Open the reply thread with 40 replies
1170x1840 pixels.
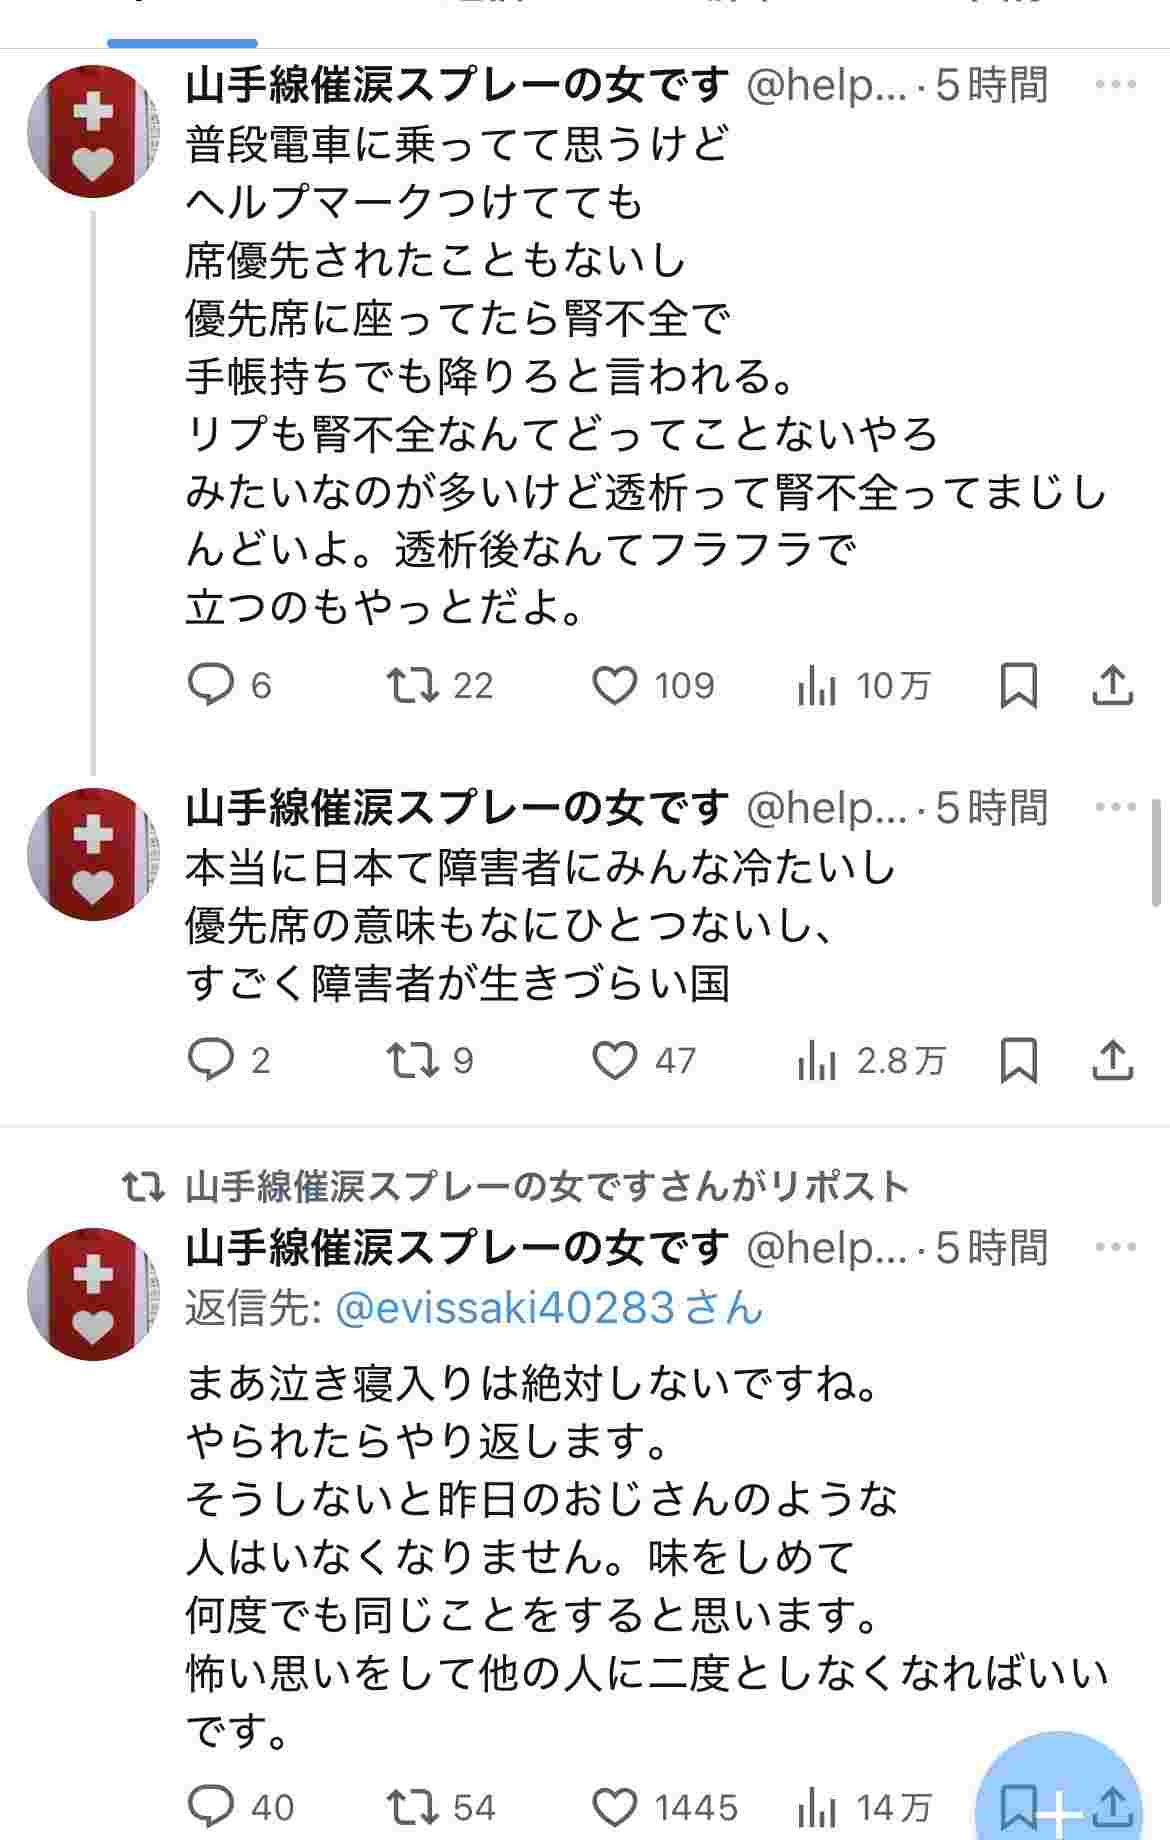click(x=211, y=1806)
